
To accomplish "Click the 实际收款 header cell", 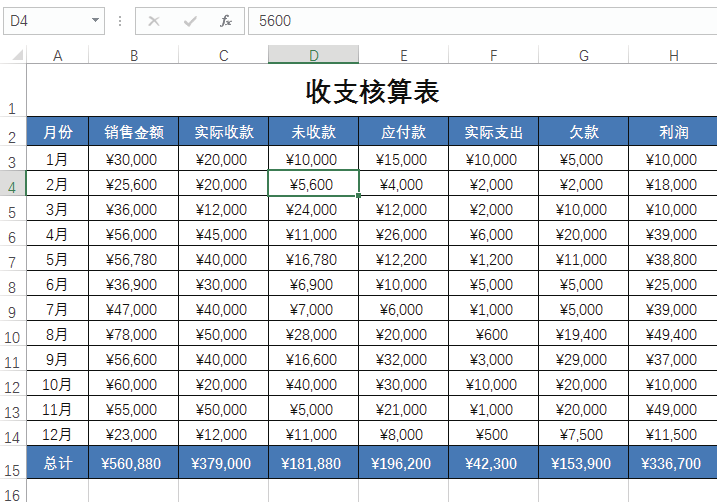I will [224, 132].
